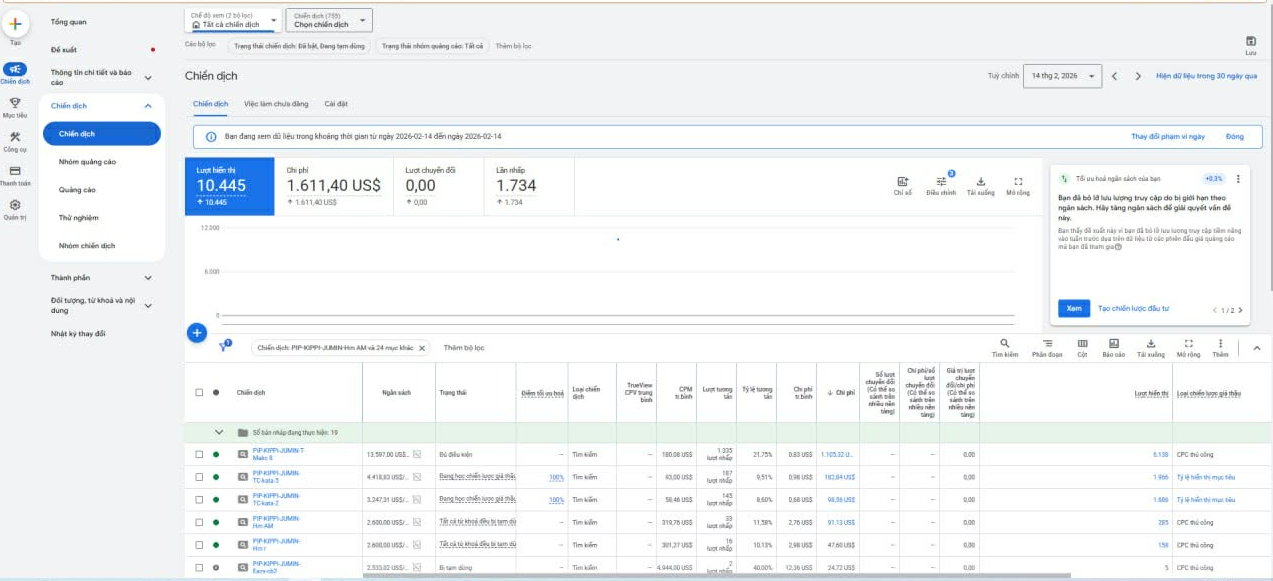Open the 14 thg 2, 2026 date dropdown
1273x581 pixels.
tap(1062, 76)
